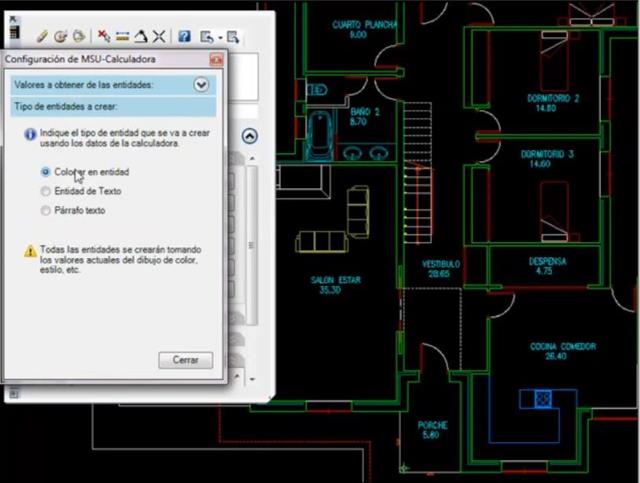Select the angle measurement icon
The image size is (640, 483).
coord(141,36)
